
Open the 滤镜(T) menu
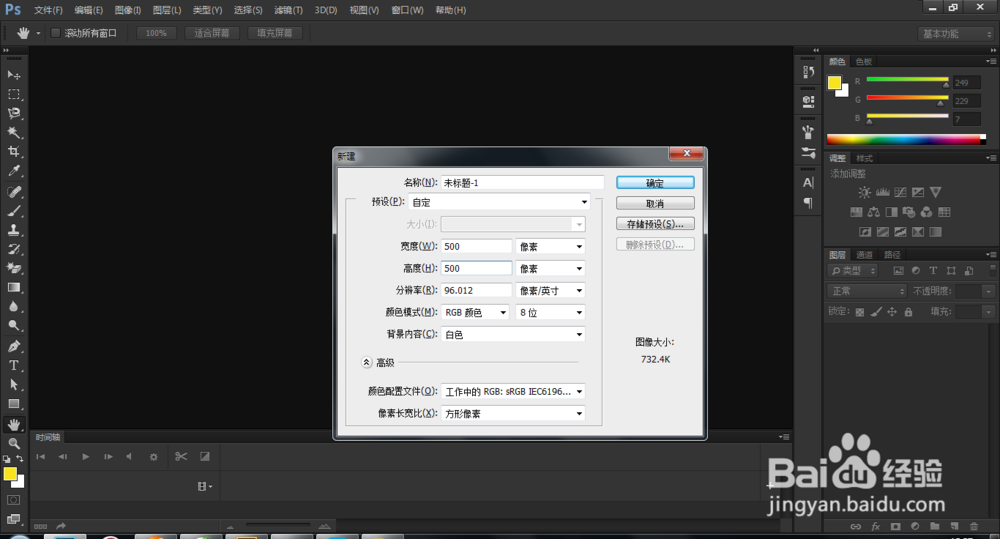tap(288, 10)
